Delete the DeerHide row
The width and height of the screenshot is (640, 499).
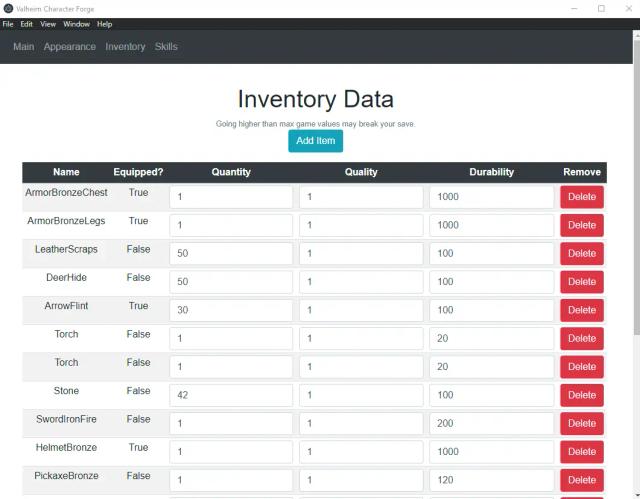tap(582, 282)
